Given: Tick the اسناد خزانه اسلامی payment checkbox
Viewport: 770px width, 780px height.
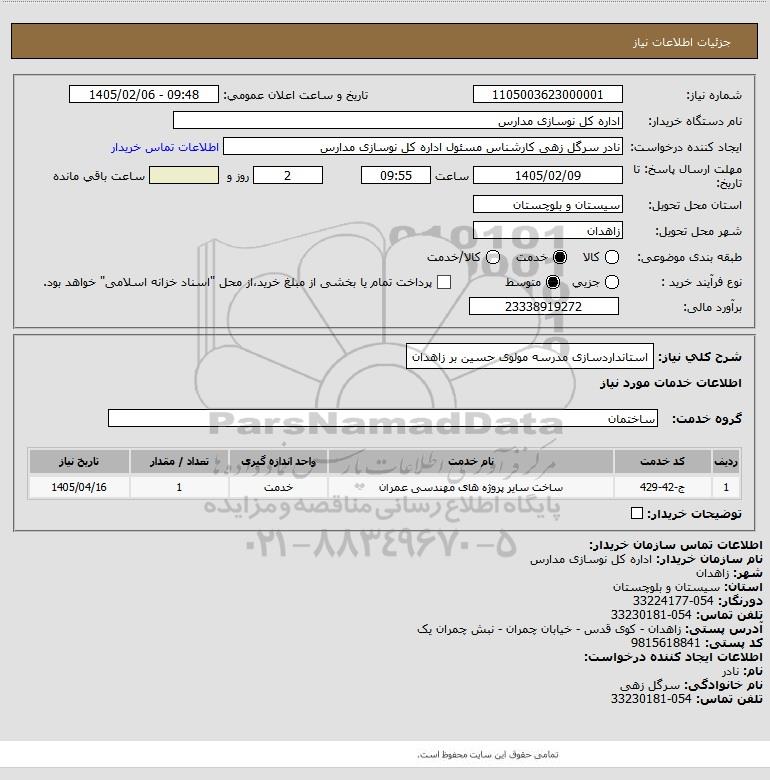Looking at the screenshot, I should (x=444, y=283).
